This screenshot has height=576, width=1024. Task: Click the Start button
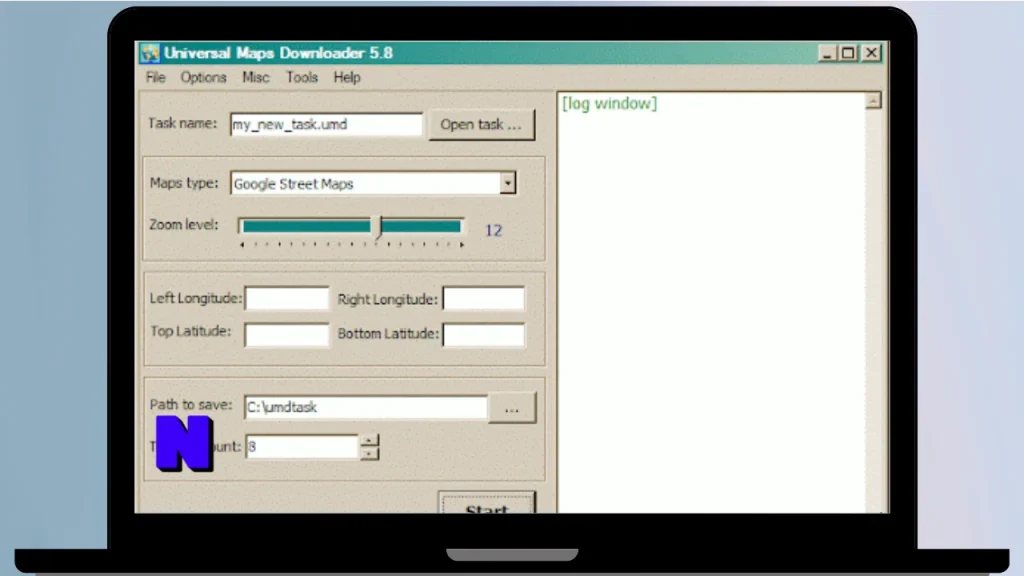click(x=487, y=503)
